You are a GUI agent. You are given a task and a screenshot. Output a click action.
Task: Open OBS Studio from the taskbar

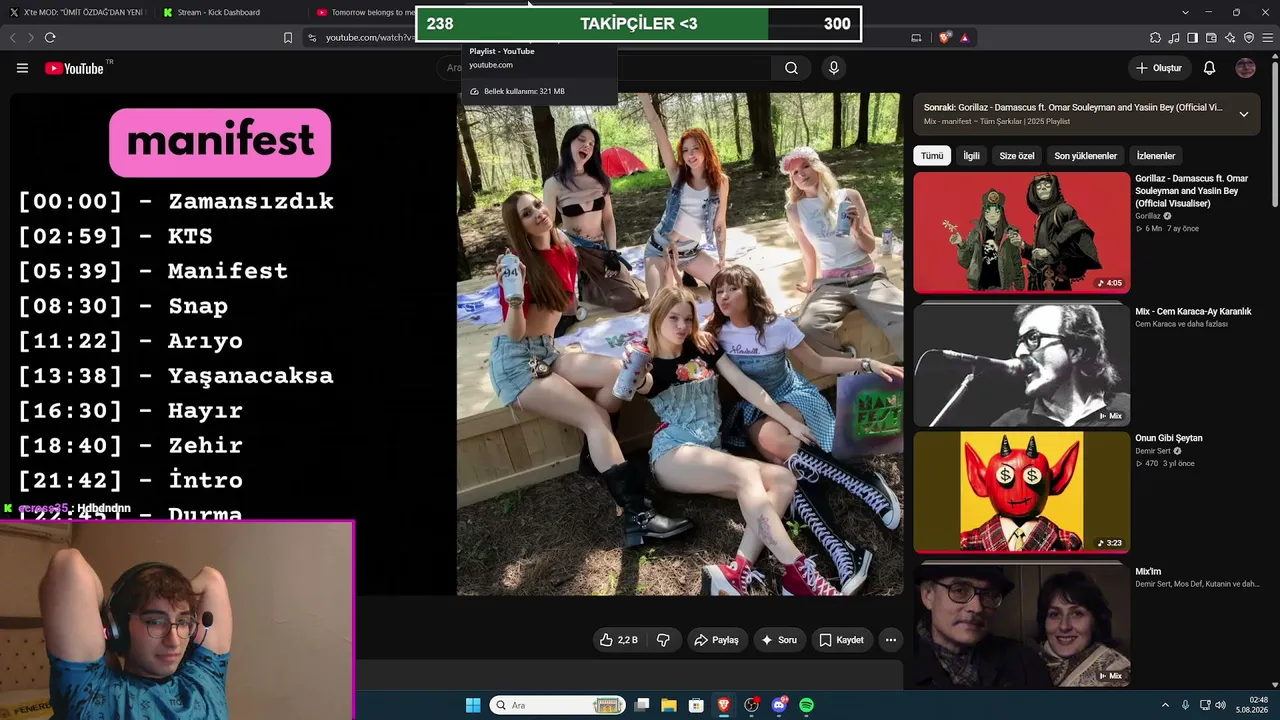tap(751, 705)
